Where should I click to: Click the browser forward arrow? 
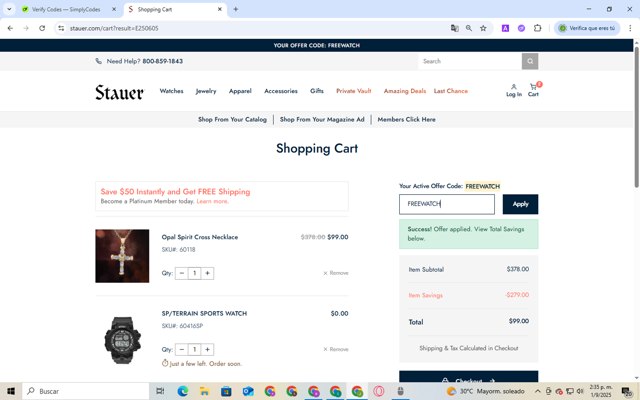pyautogui.click(x=26, y=28)
